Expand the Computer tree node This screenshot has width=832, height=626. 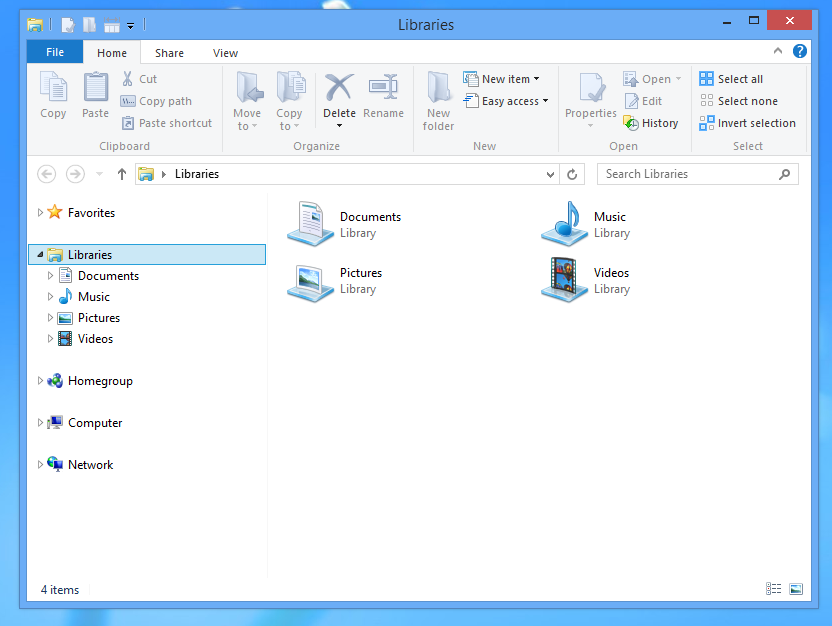[40, 422]
